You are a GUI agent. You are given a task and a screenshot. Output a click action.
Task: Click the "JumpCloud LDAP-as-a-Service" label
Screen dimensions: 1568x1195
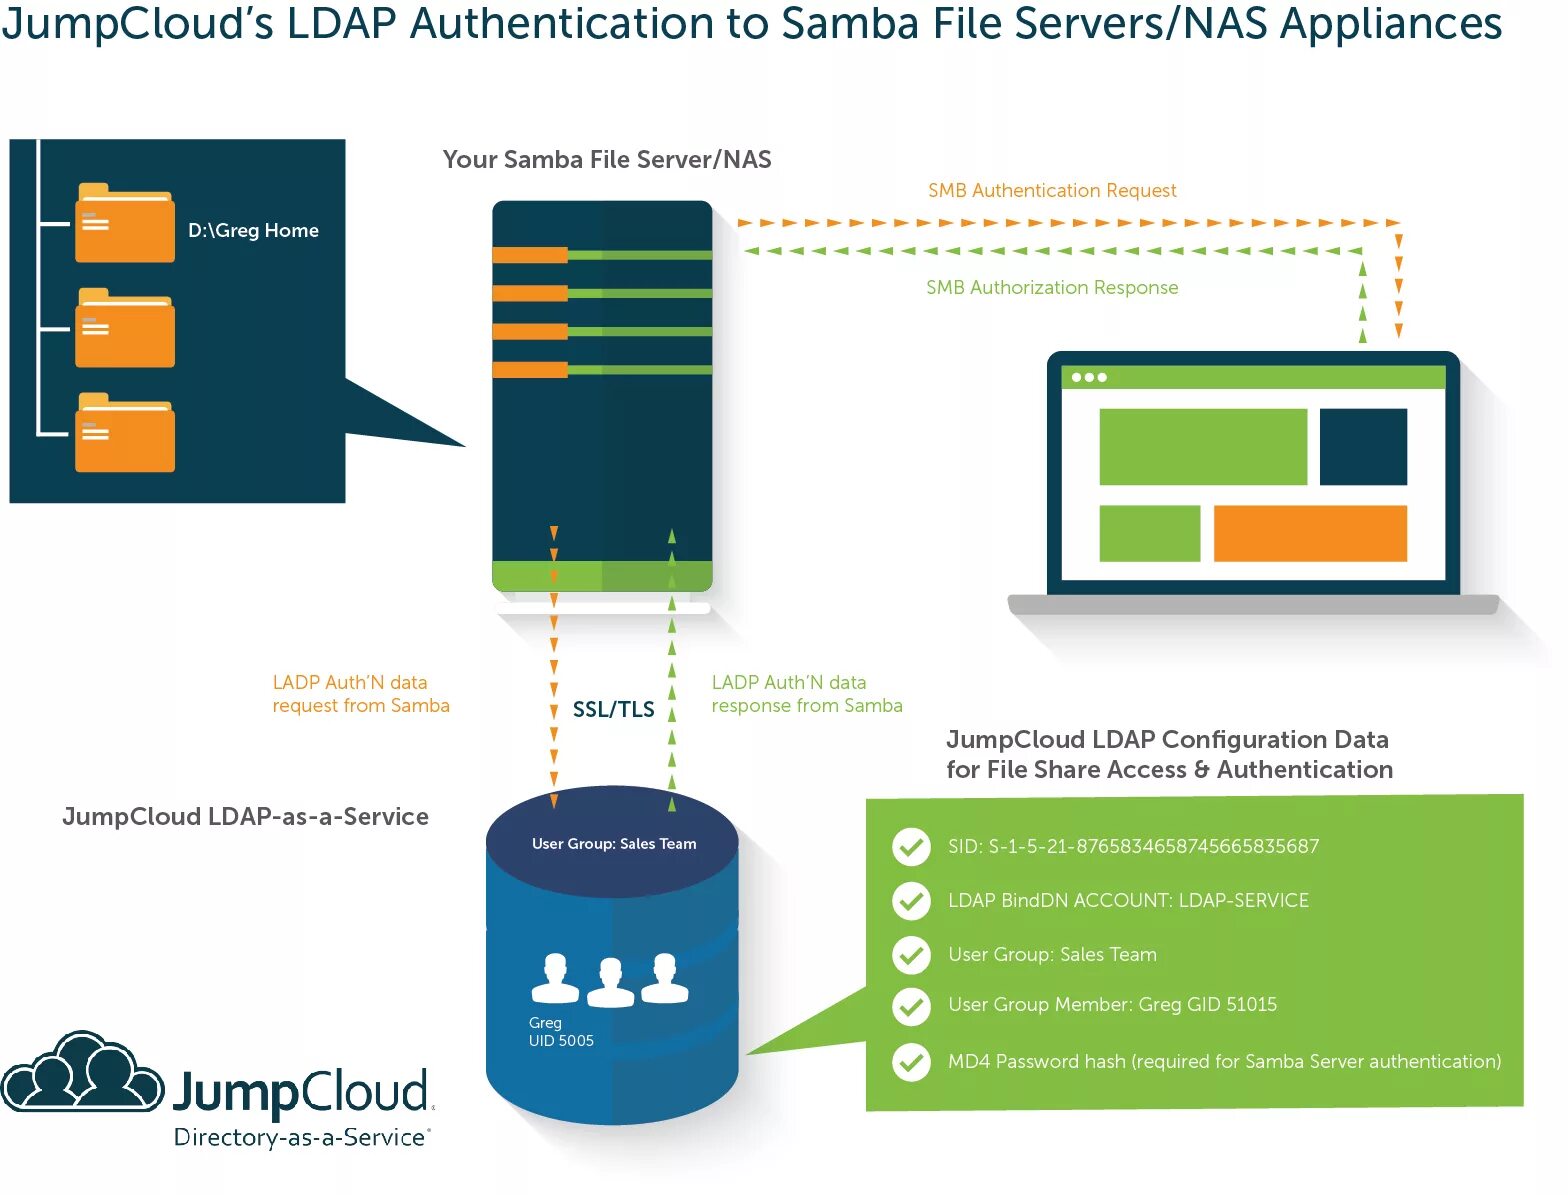click(245, 817)
